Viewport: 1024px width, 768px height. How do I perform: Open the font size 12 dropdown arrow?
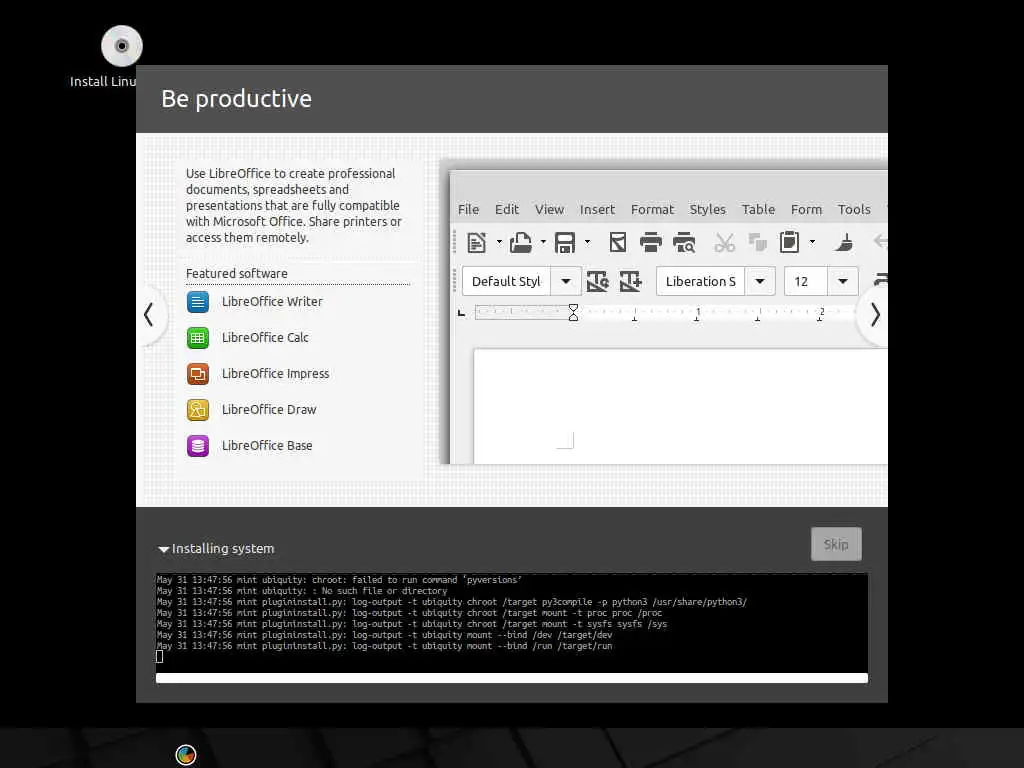[843, 281]
